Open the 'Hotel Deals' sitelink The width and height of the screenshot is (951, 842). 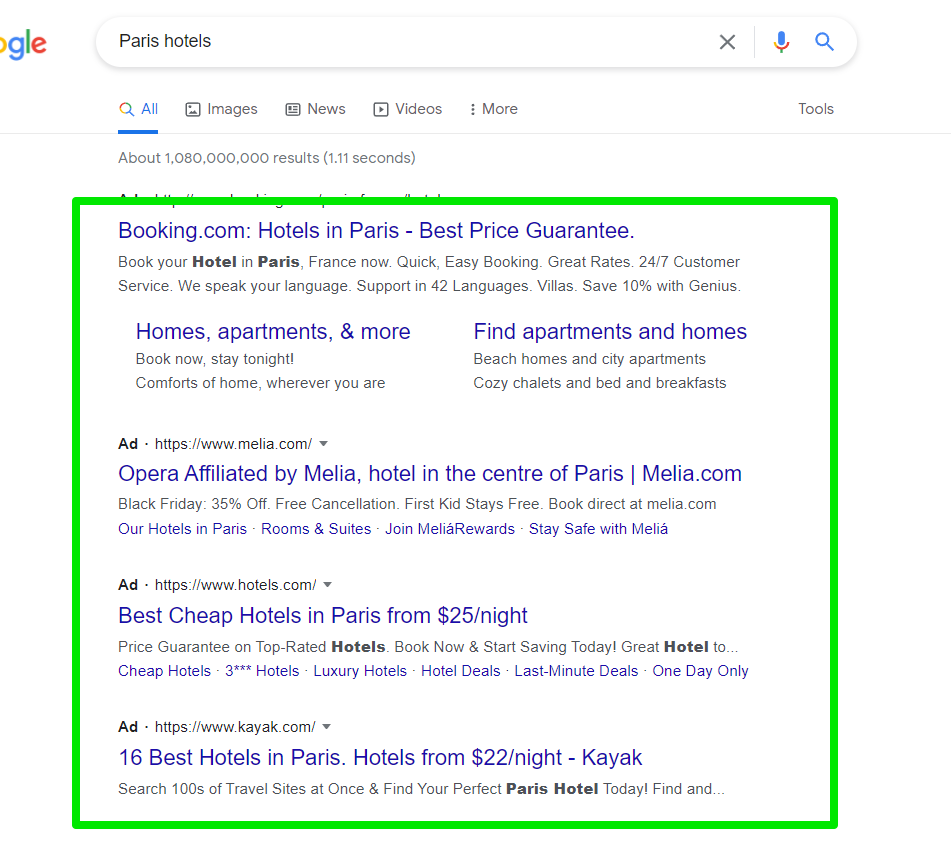460,671
